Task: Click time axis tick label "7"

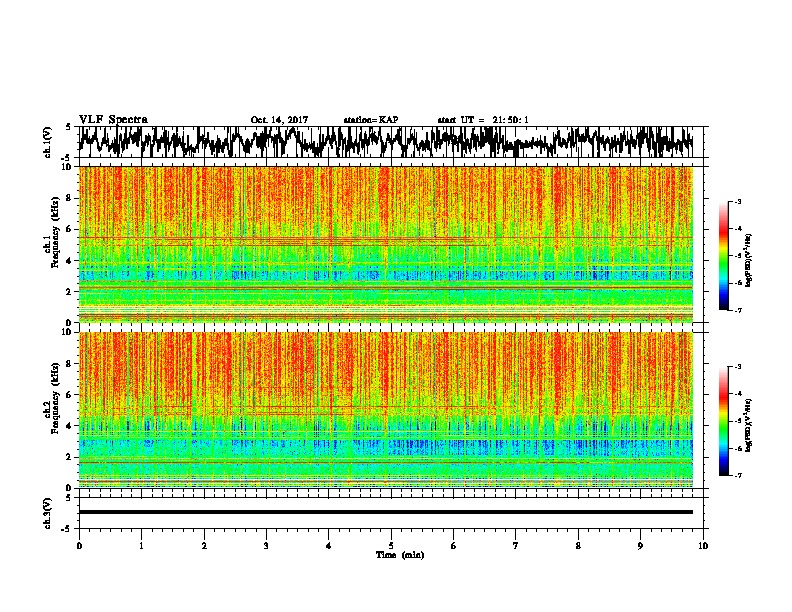Action: pos(516,546)
